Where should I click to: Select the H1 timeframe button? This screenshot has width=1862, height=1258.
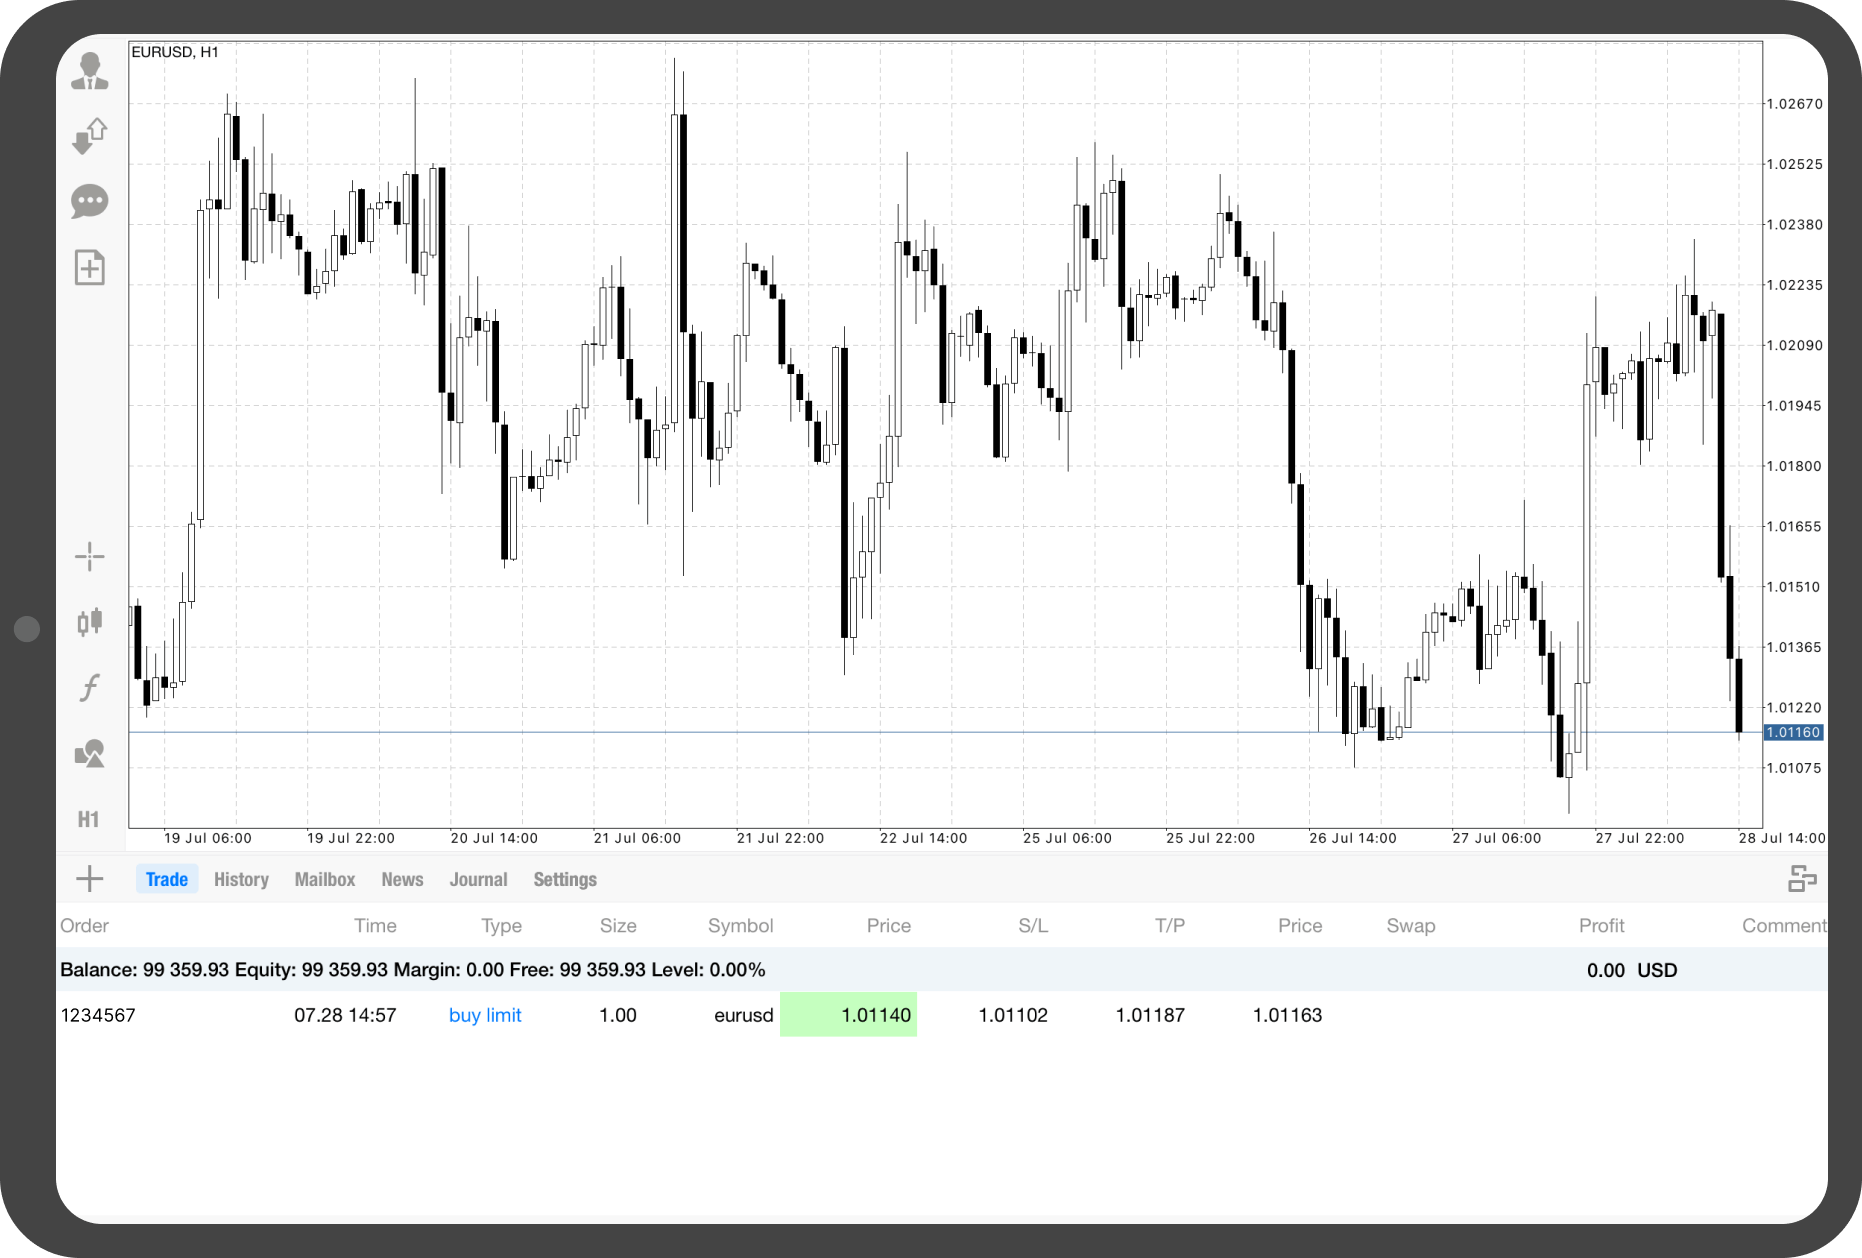89,819
